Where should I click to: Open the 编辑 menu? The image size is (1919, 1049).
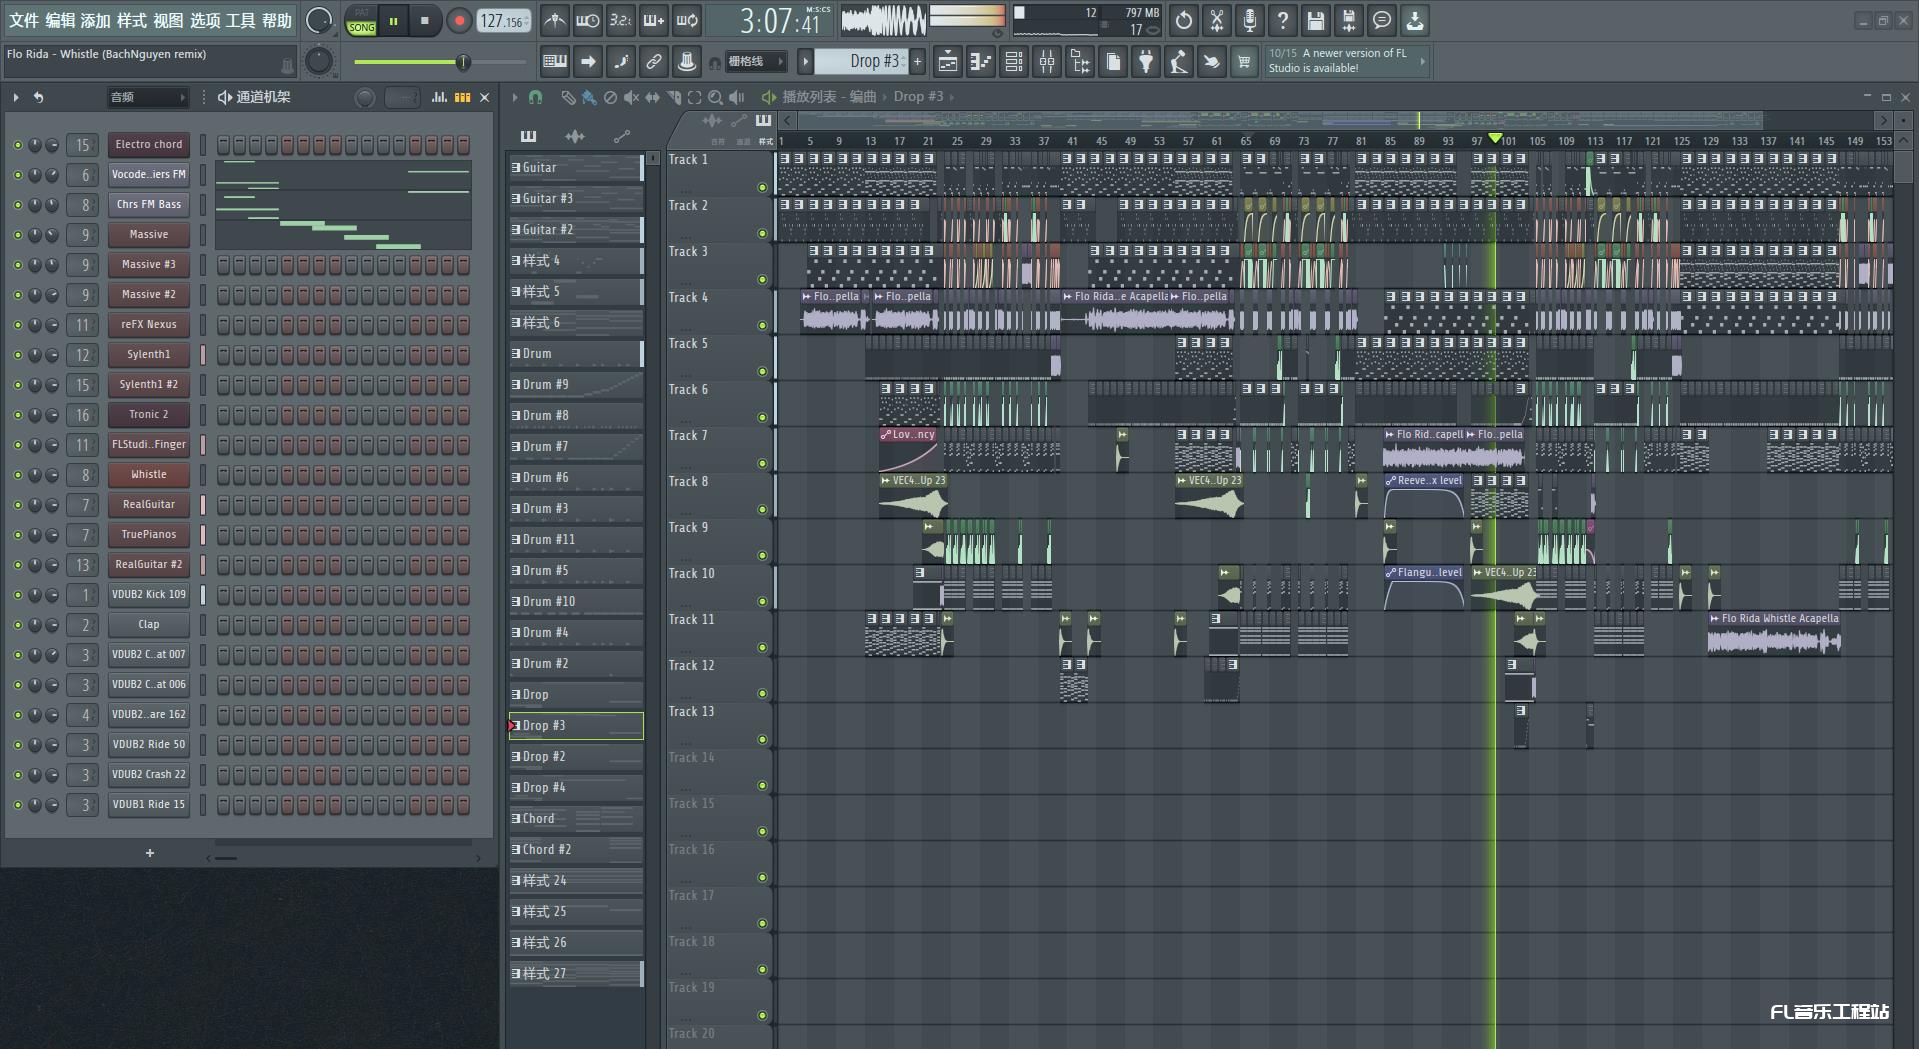click(60, 20)
